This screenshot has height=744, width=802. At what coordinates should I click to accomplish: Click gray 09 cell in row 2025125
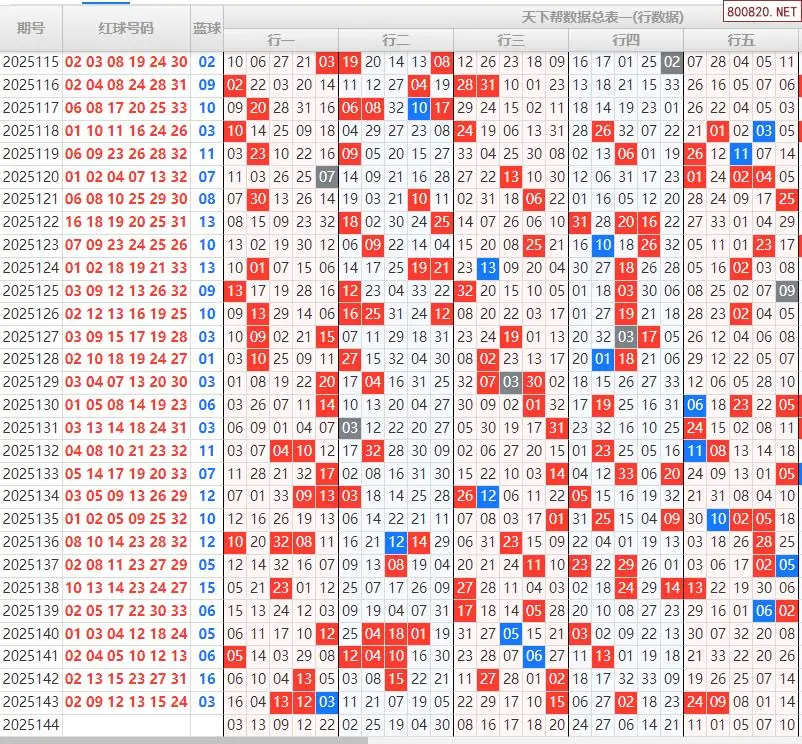pyautogui.click(x=787, y=291)
